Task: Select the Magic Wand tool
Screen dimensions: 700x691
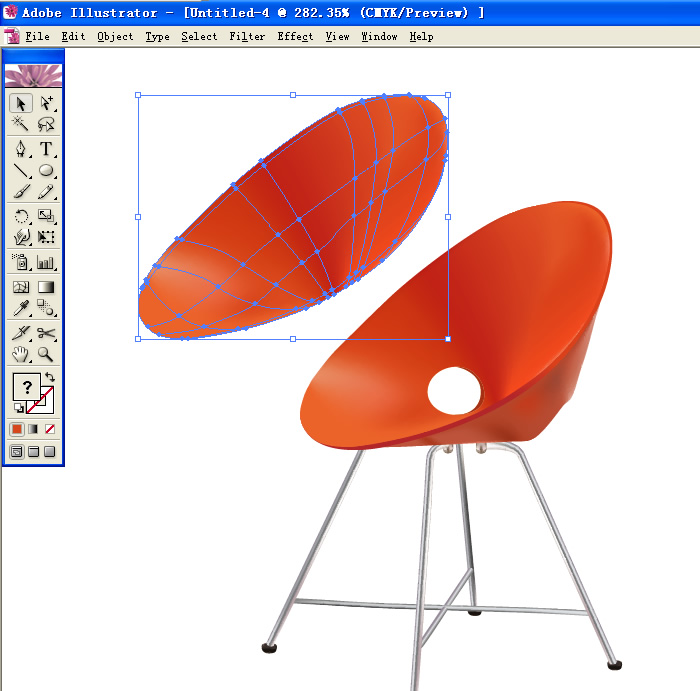Action: pyautogui.click(x=20, y=124)
